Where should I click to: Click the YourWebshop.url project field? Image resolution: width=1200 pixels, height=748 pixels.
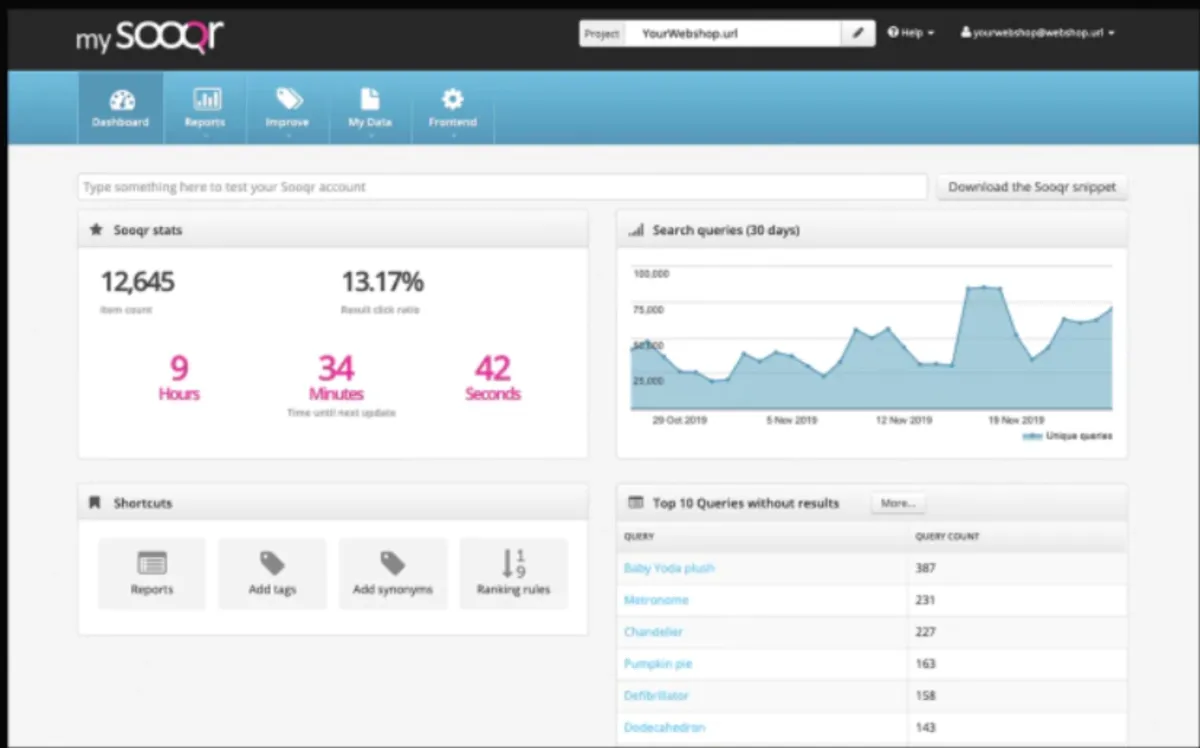coord(734,33)
